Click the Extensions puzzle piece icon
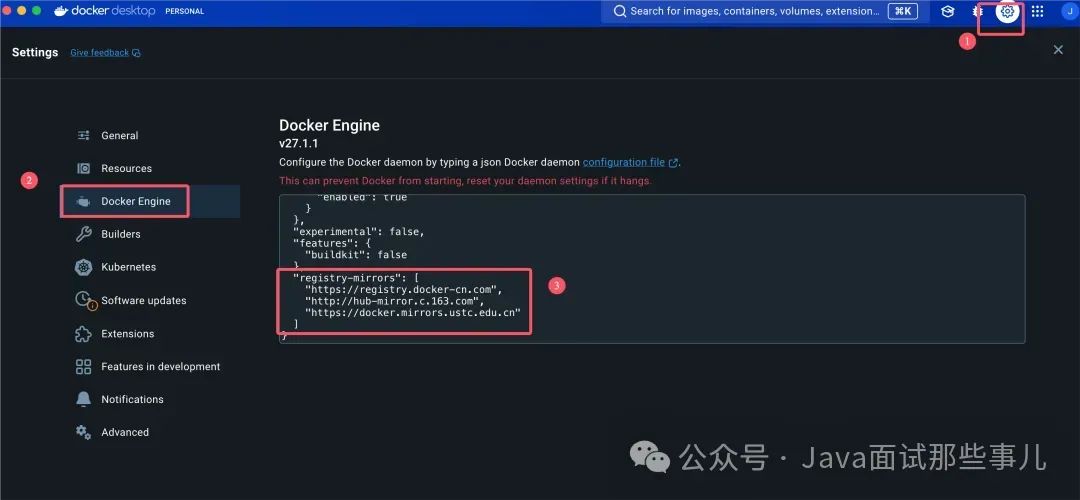The image size is (1080, 500). tap(83, 333)
